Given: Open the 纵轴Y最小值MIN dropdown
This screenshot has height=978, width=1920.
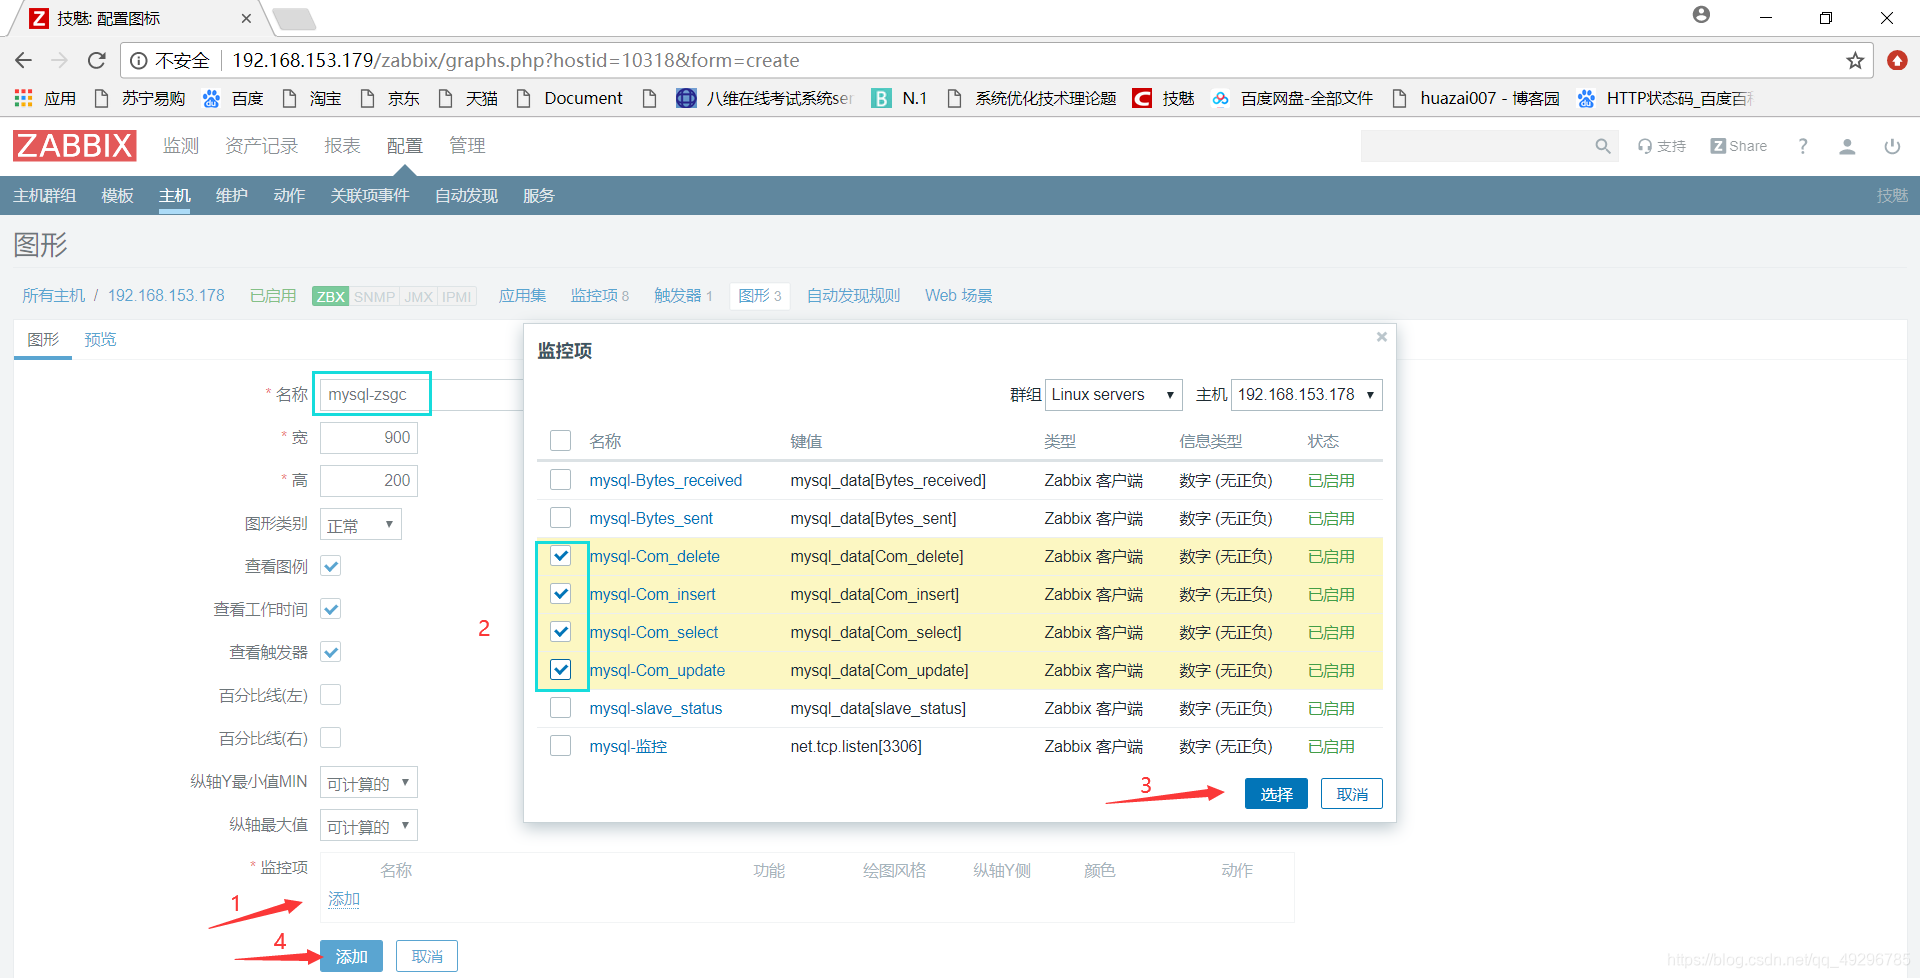Looking at the screenshot, I should (x=369, y=783).
